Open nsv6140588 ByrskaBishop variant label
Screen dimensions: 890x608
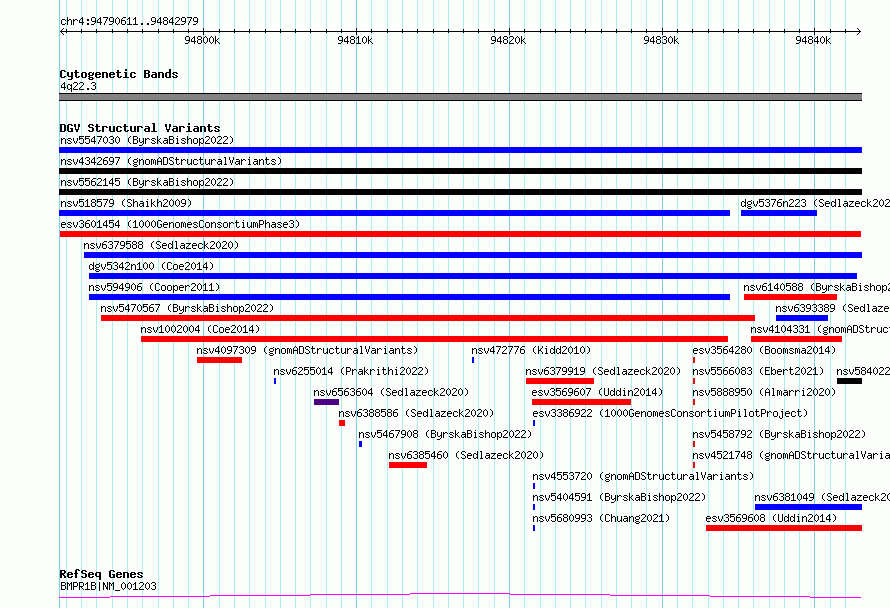pos(817,287)
